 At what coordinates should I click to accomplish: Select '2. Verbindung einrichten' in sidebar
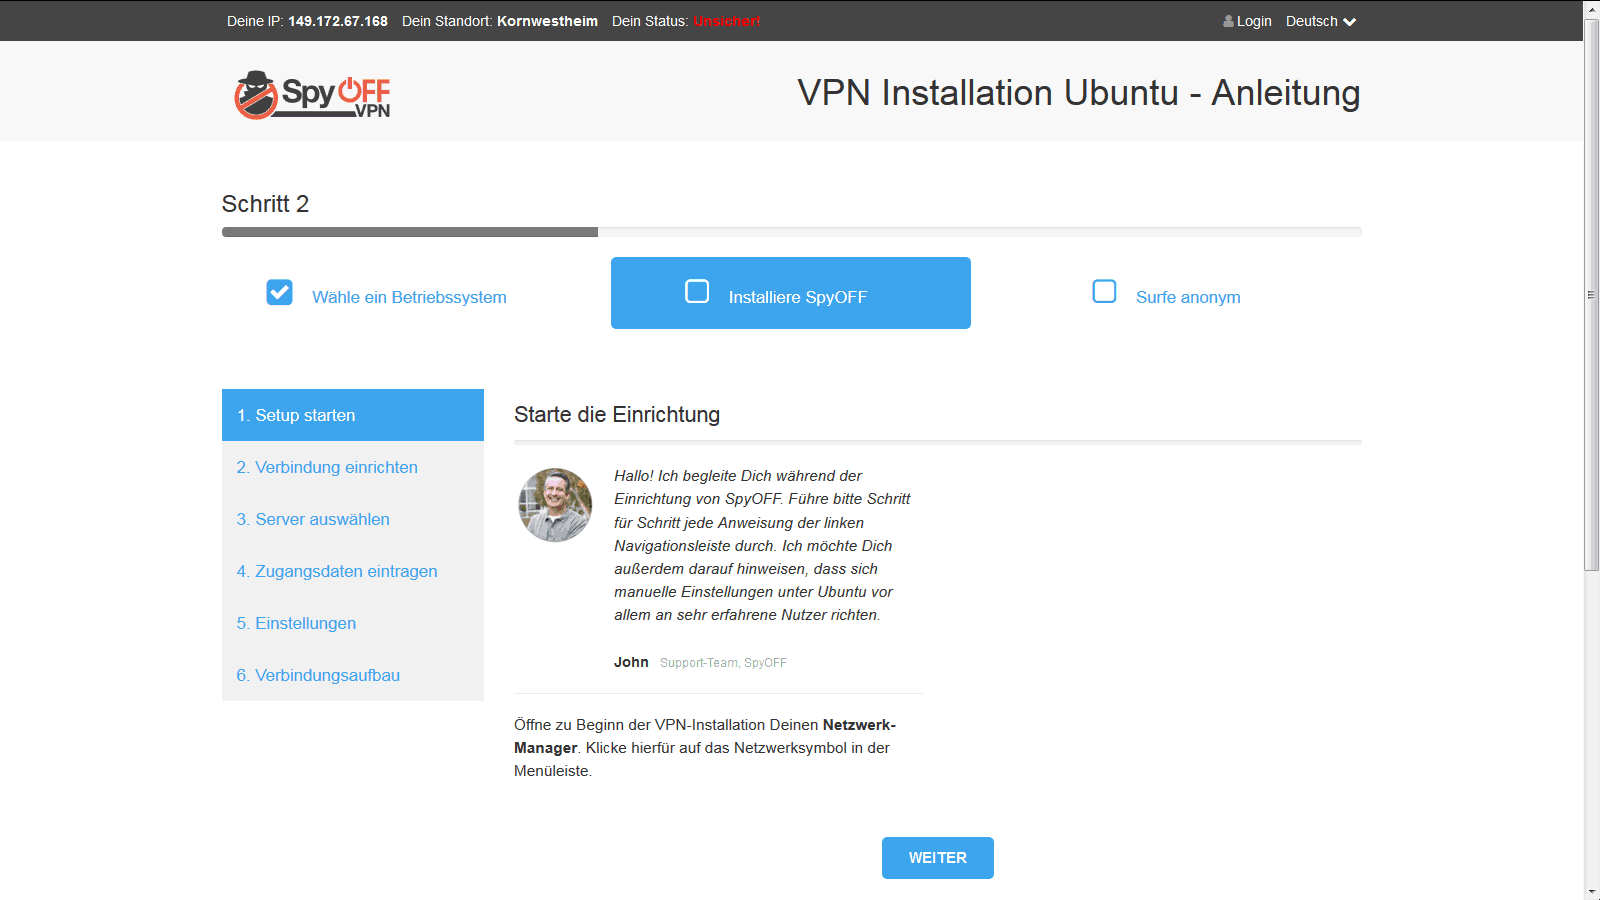(353, 467)
